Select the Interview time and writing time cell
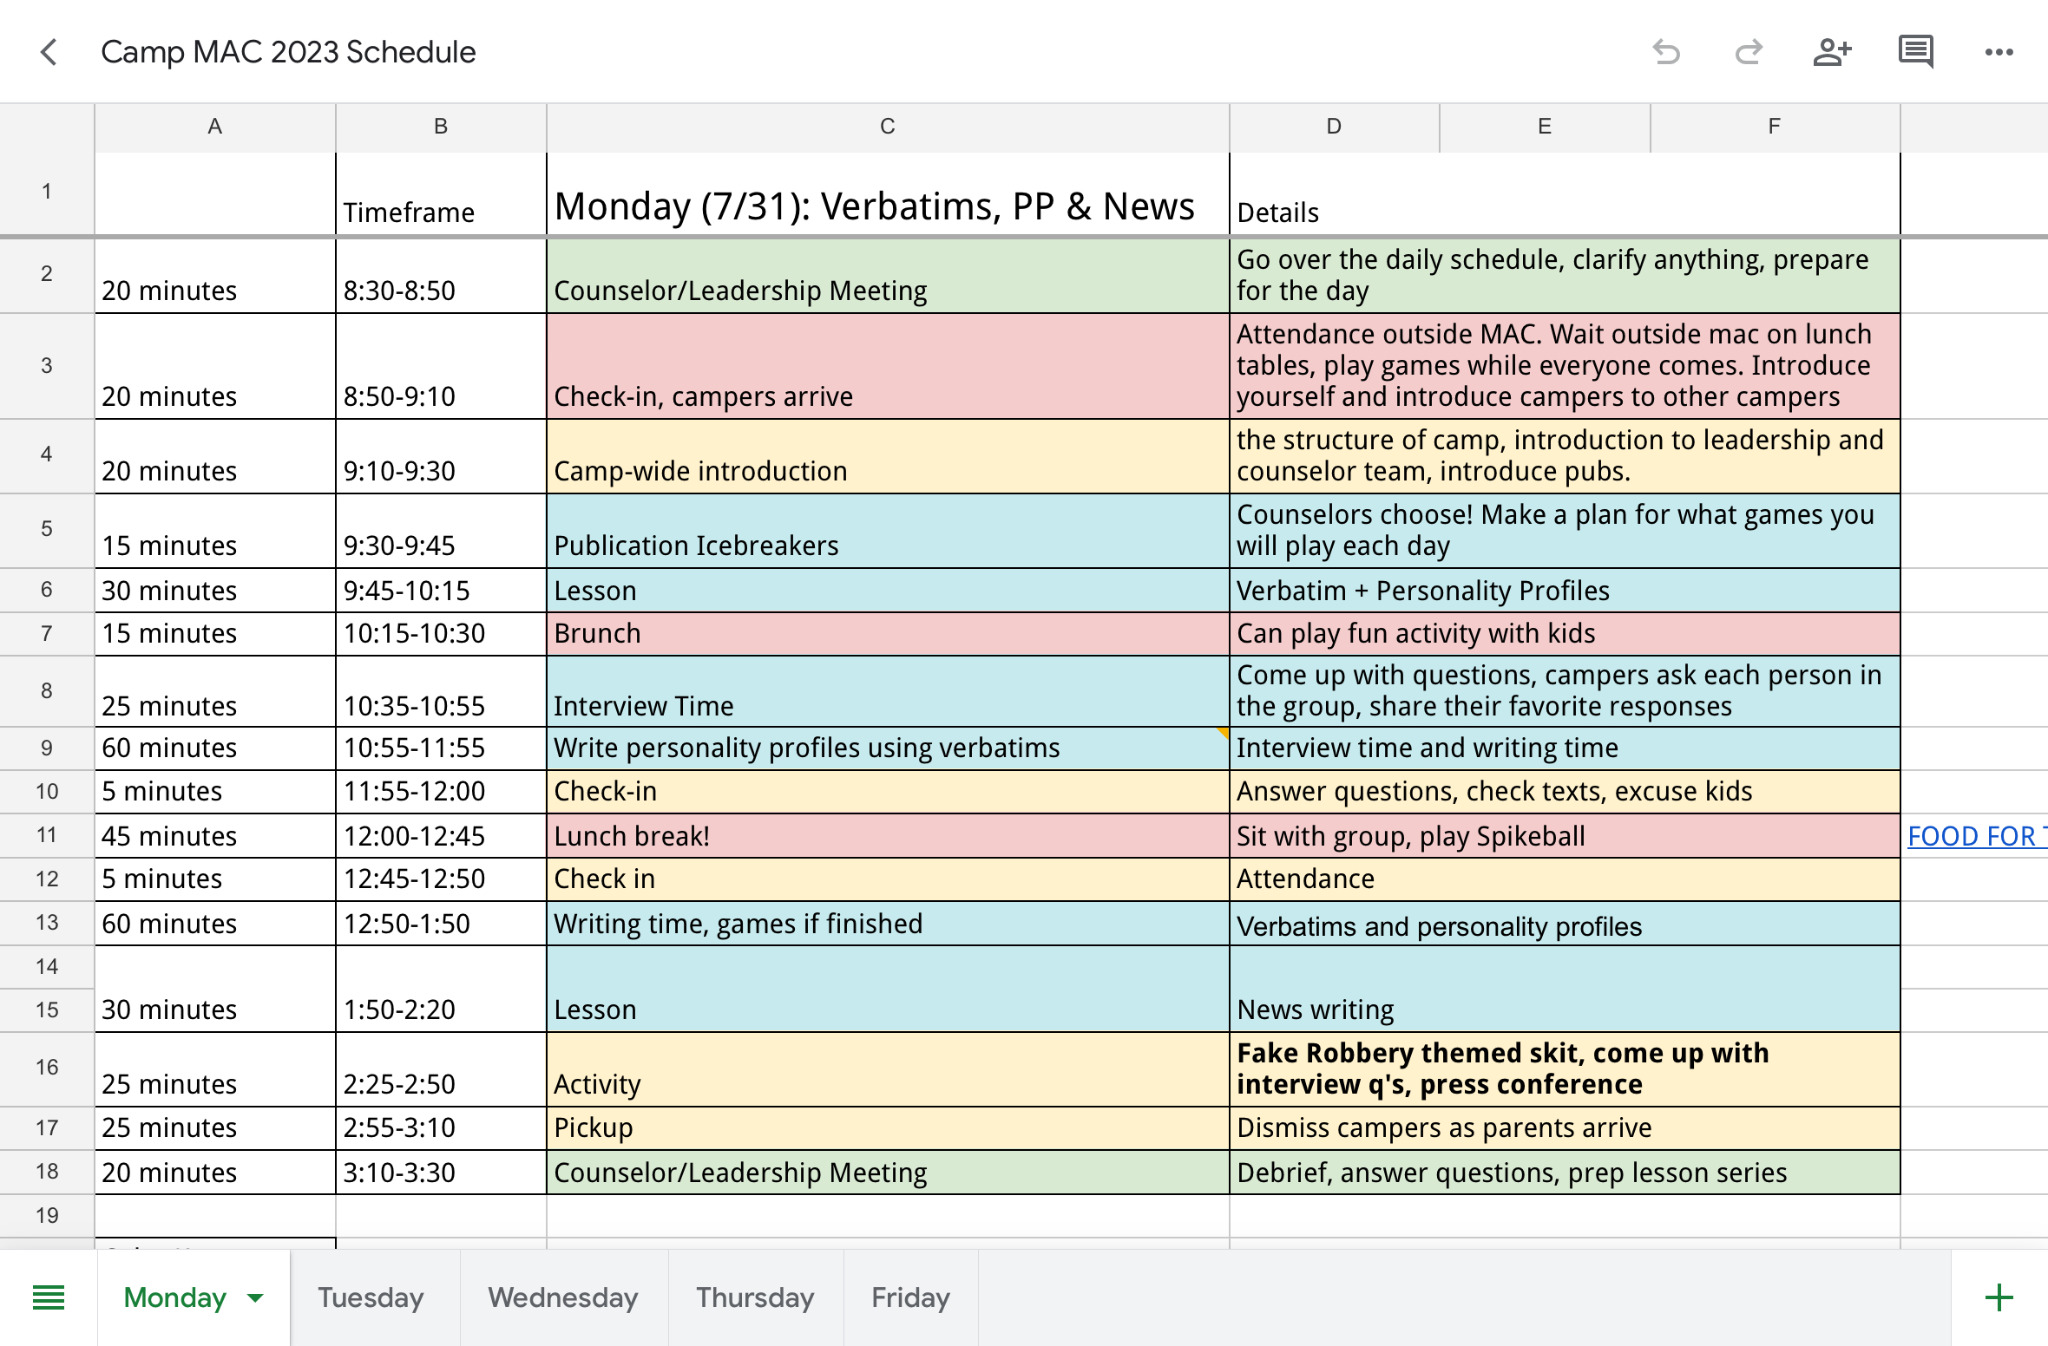 point(1565,748)
